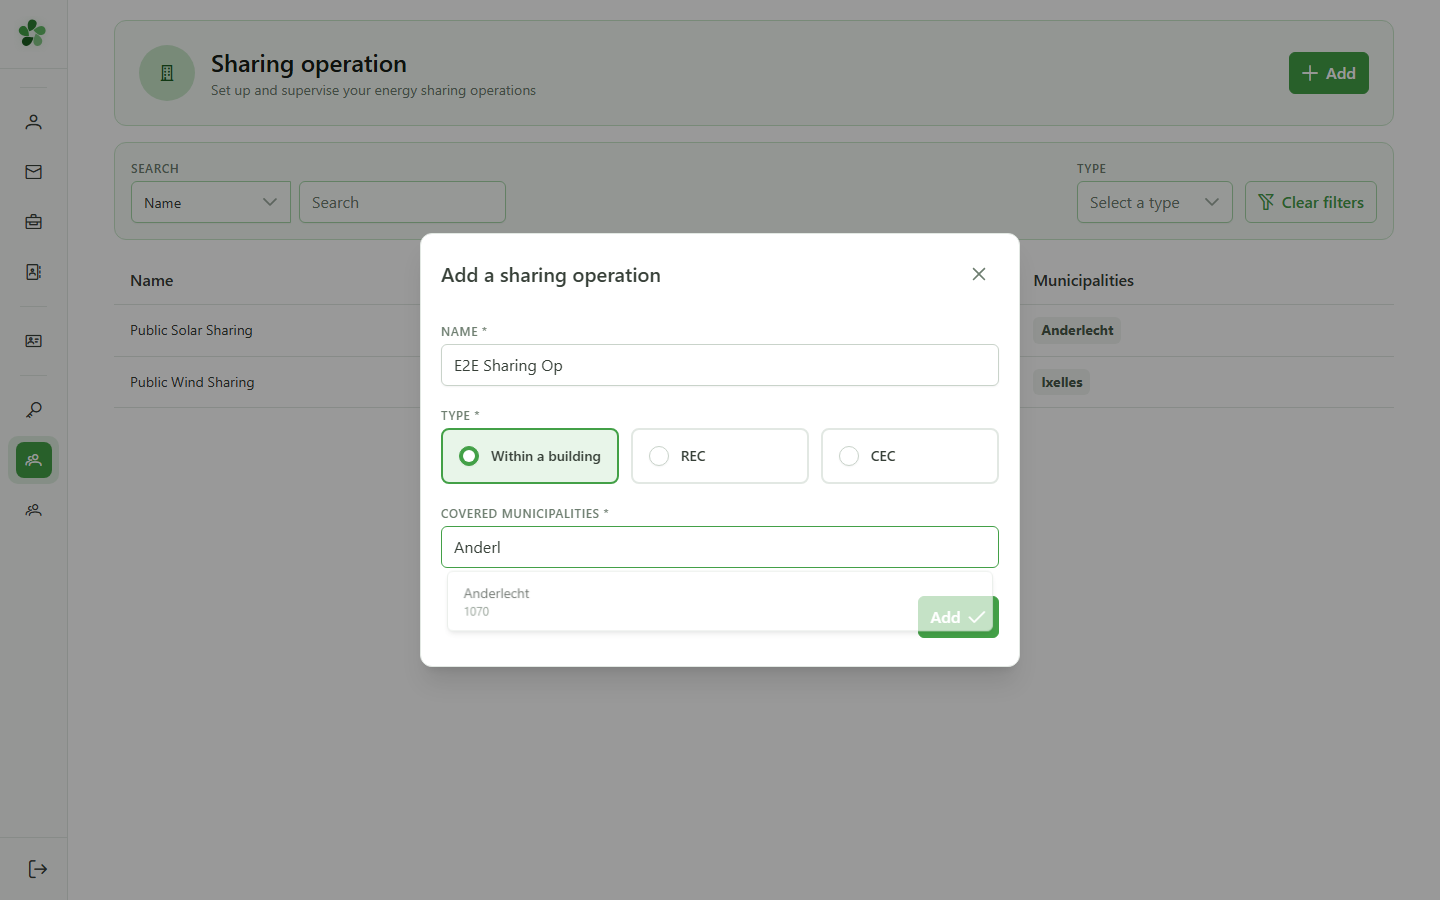This screenshot has height=900, width=1440.
Task: Close the Add a sharing operation dialog
Action: point(979,274)
